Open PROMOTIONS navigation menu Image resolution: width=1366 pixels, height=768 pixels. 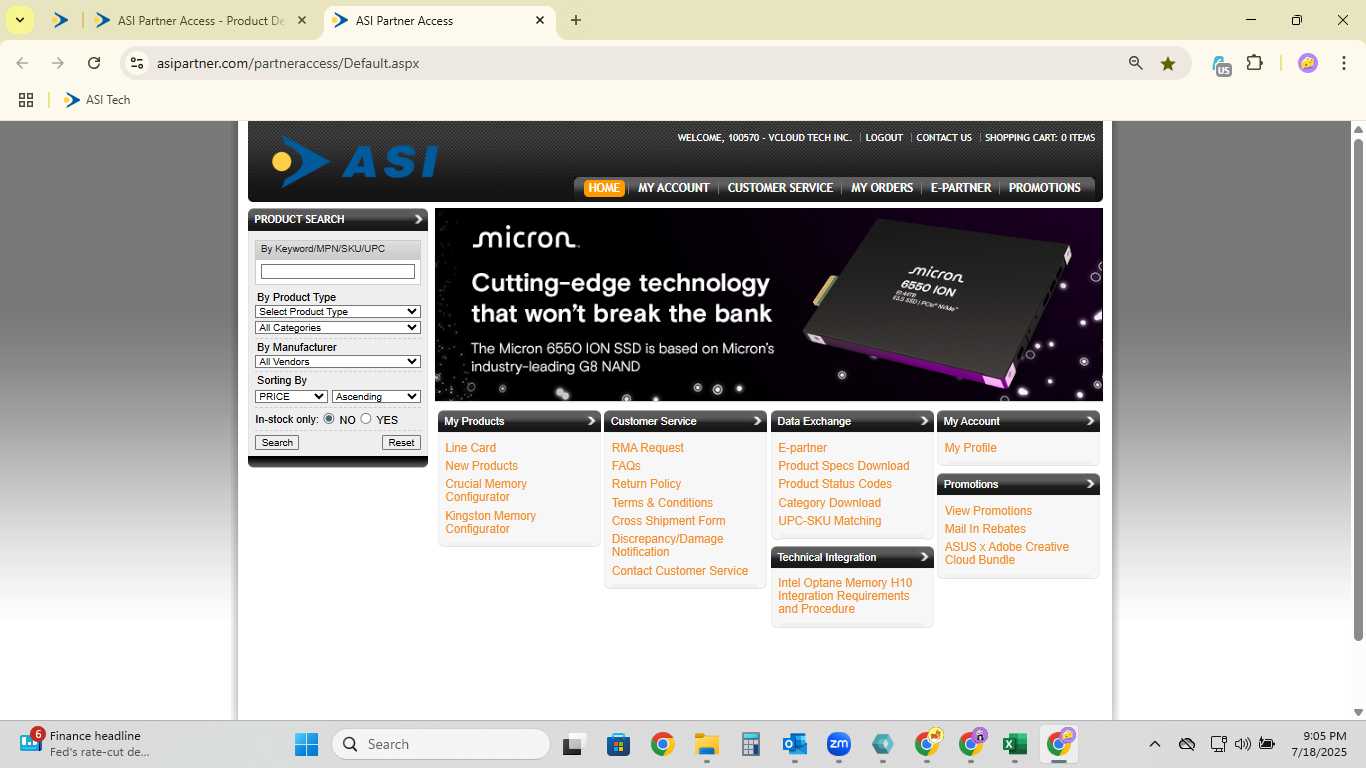point(1045,188)
